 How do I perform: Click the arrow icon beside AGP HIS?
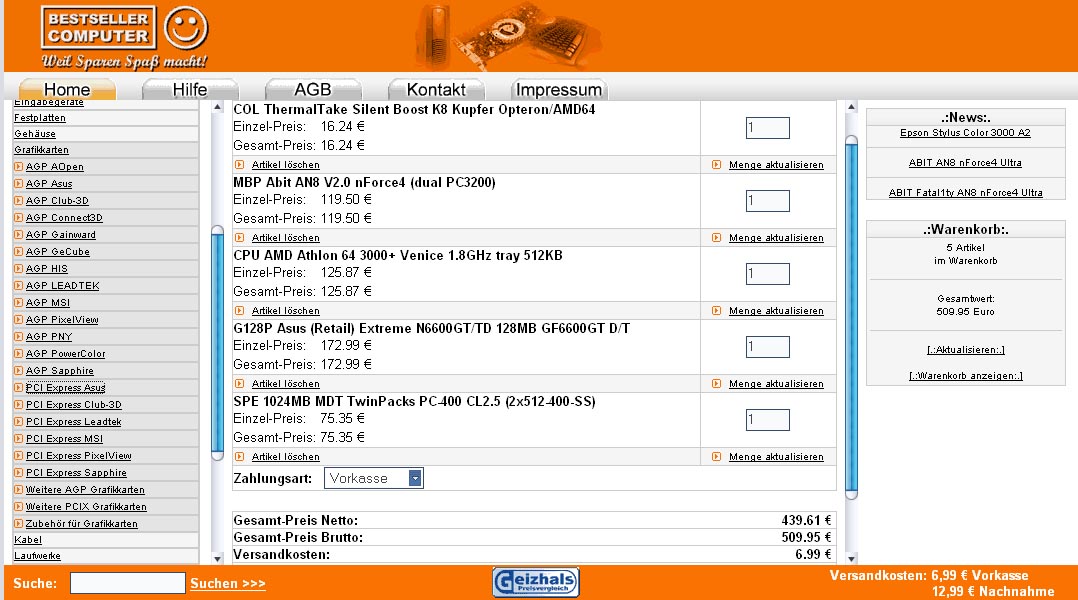pos(19,269)
